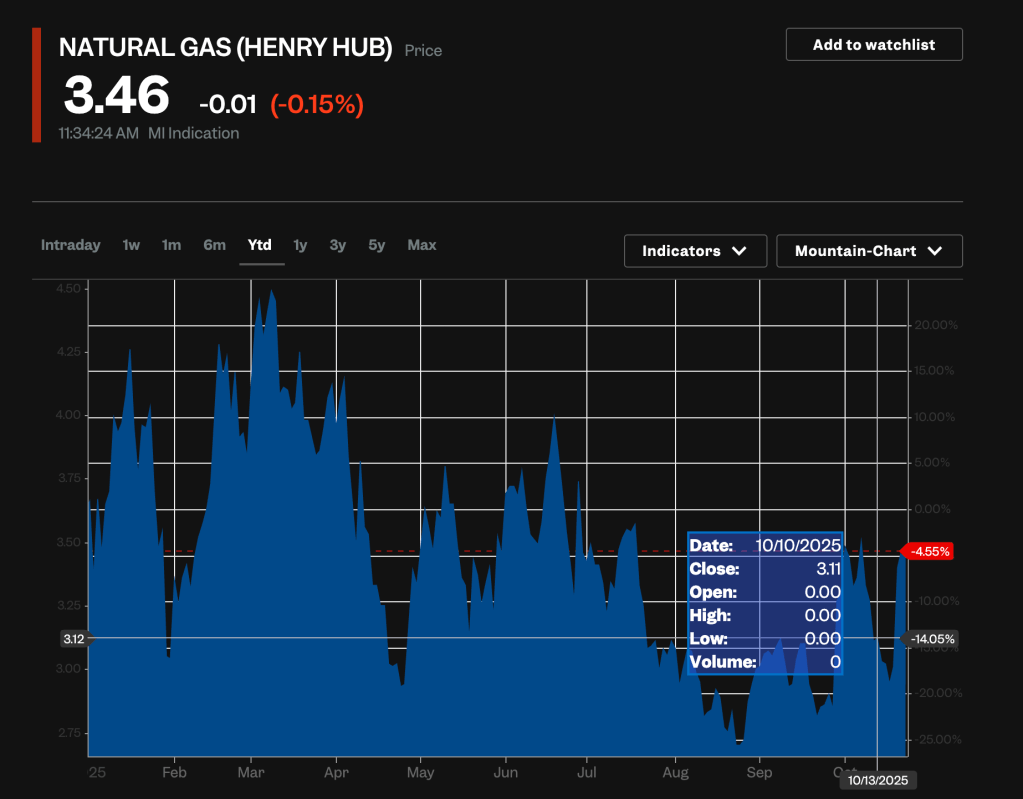Switch chart to the 1y range
Image resolution: width=1023 pixels, height=799 pixels.
[300, 245]
